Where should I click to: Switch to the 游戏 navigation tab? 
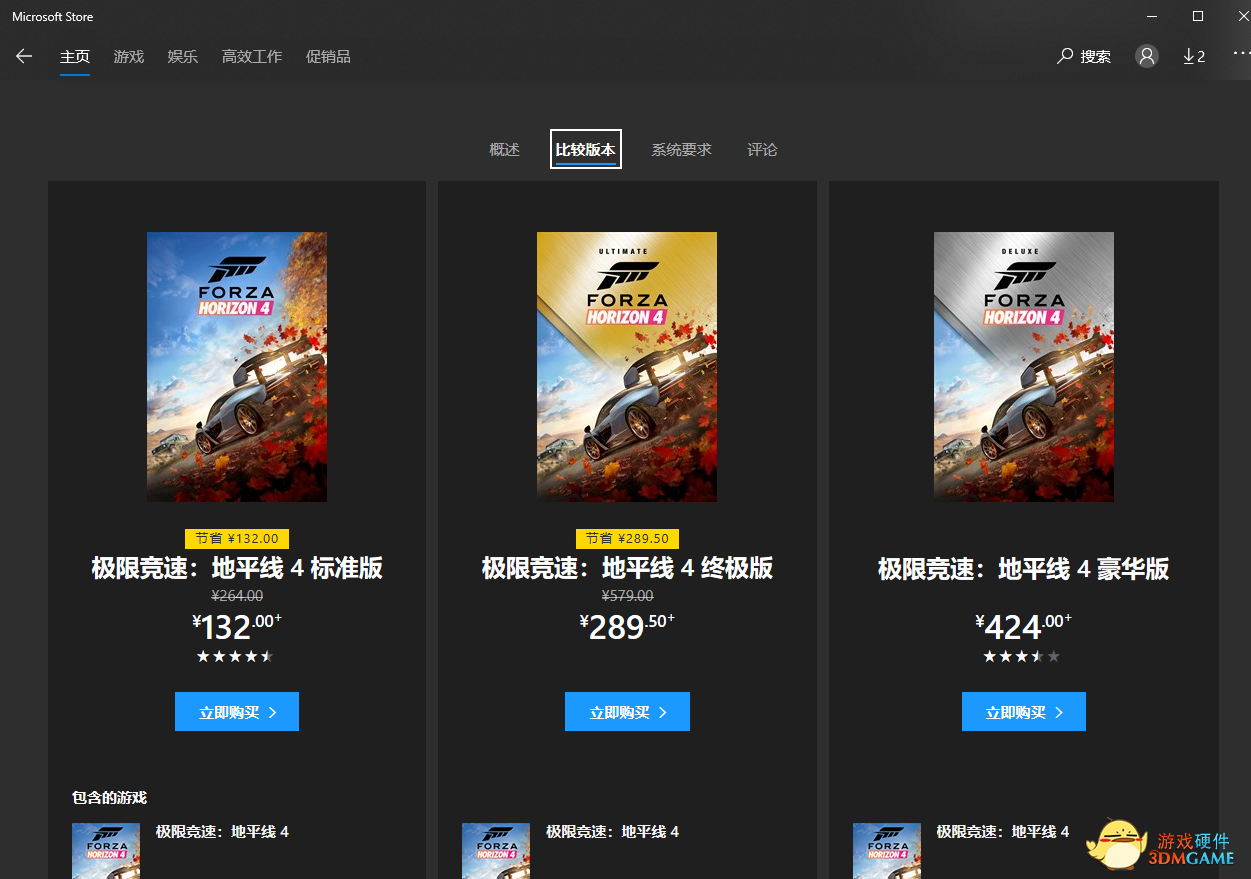[x=129, y=57]
